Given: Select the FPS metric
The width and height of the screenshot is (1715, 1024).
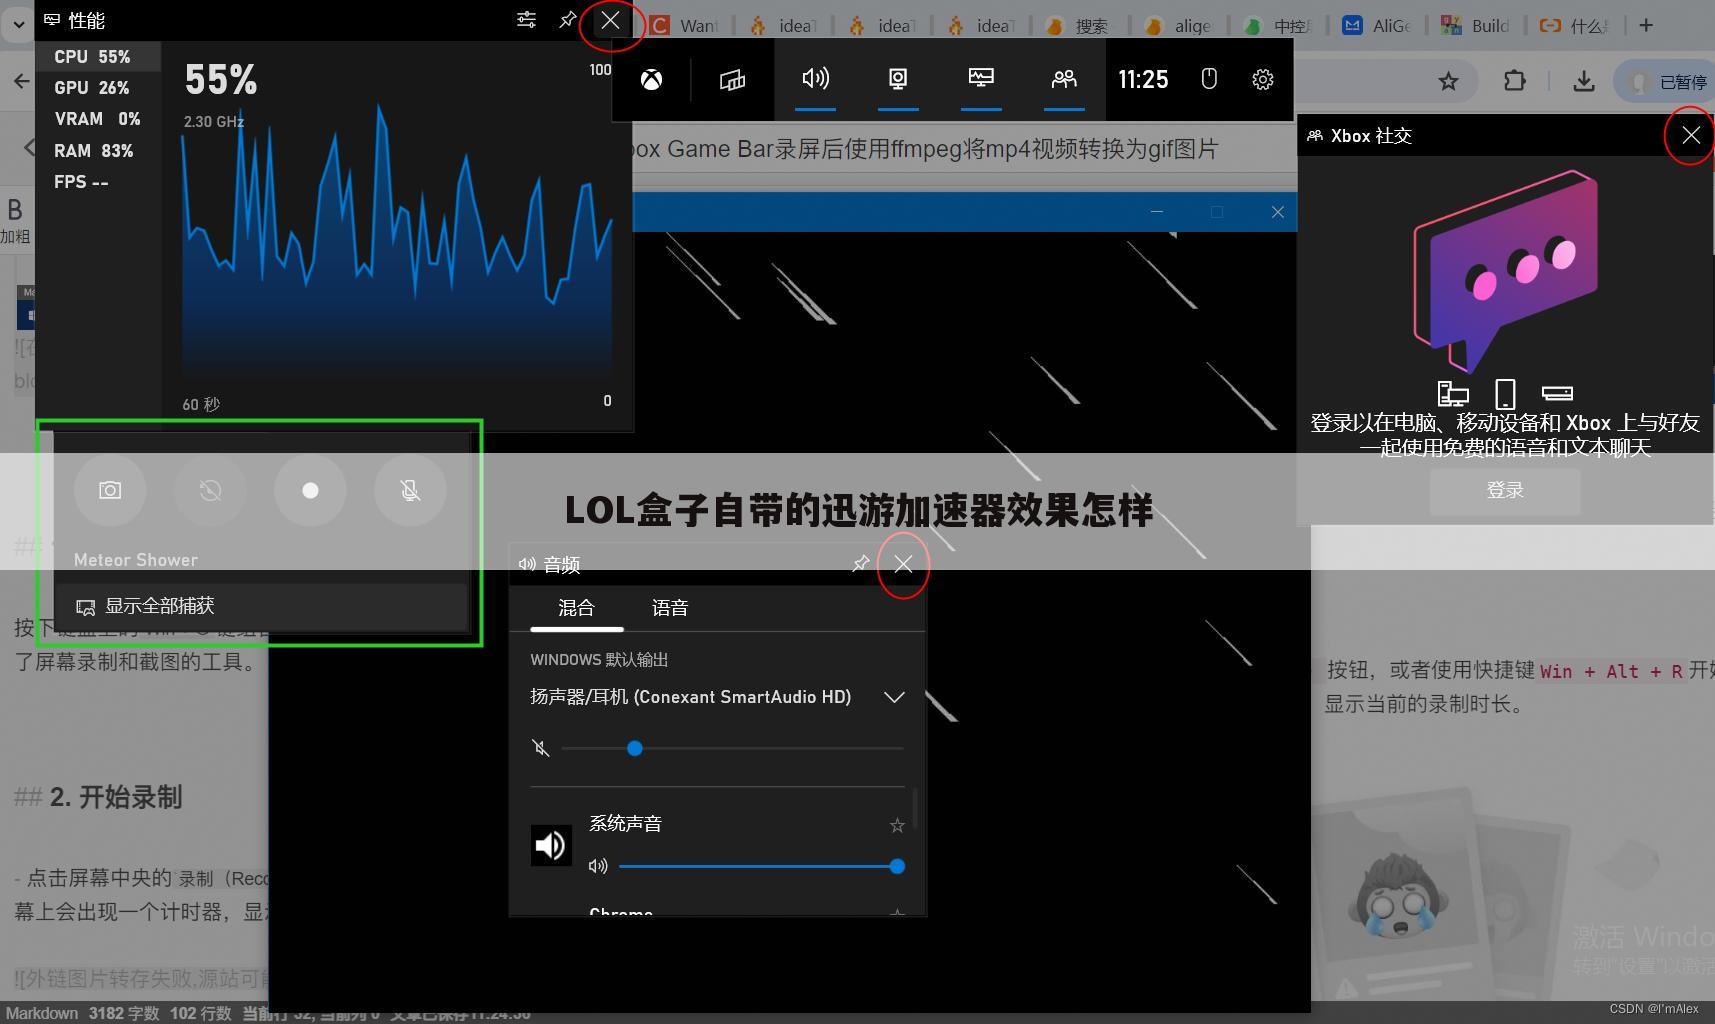Looking at the screenshot, I should tap(98, 182).
